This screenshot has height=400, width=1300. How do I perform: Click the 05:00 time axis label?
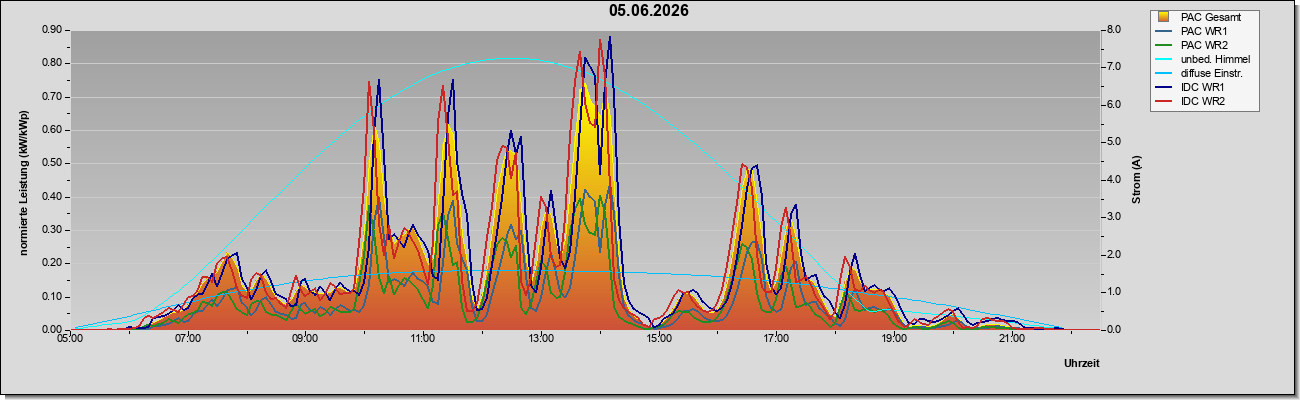[70, 340]
